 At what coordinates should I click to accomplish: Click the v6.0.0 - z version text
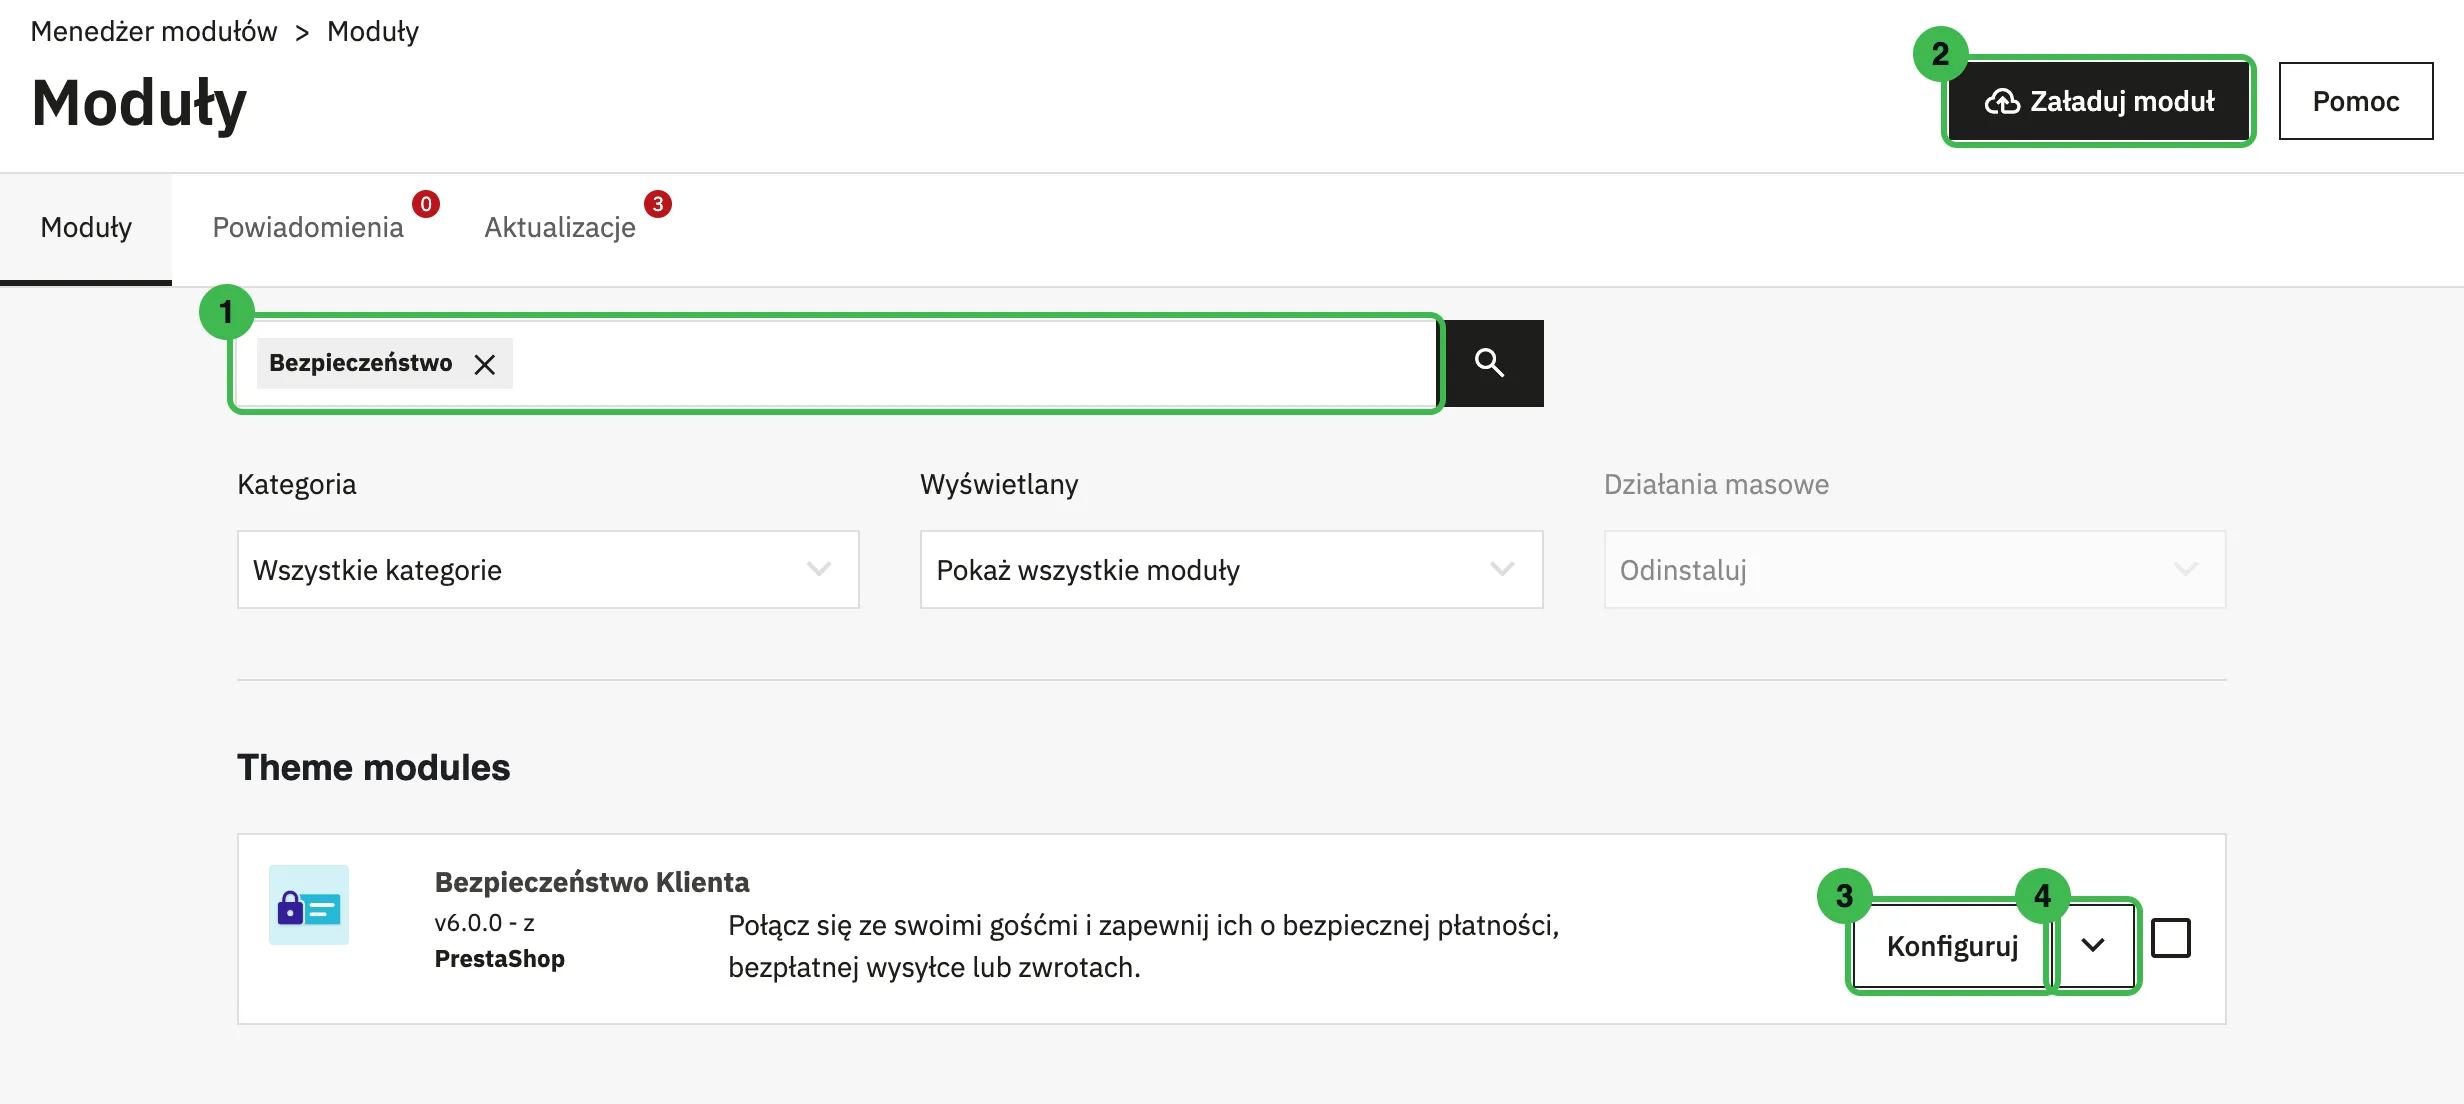[485, 923]
